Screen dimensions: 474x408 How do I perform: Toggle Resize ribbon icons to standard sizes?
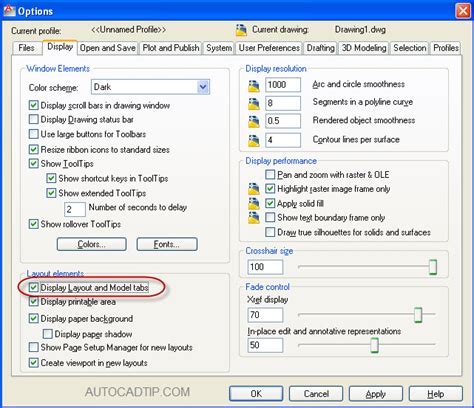[x=33, y=149]
